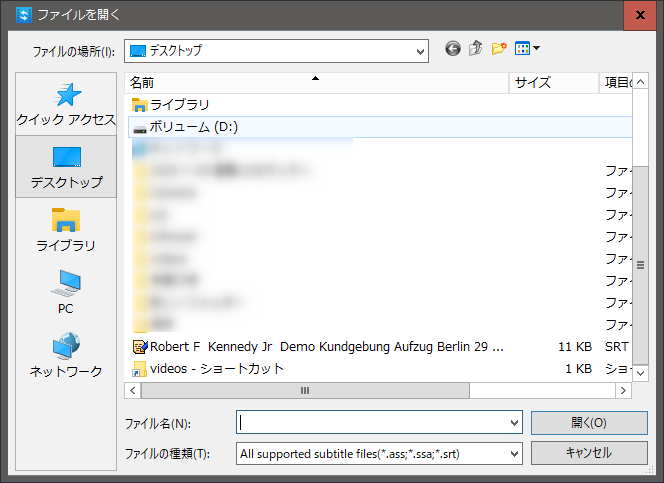
Task: Select Quick Access in sidebar
Action: pos(66,104)
